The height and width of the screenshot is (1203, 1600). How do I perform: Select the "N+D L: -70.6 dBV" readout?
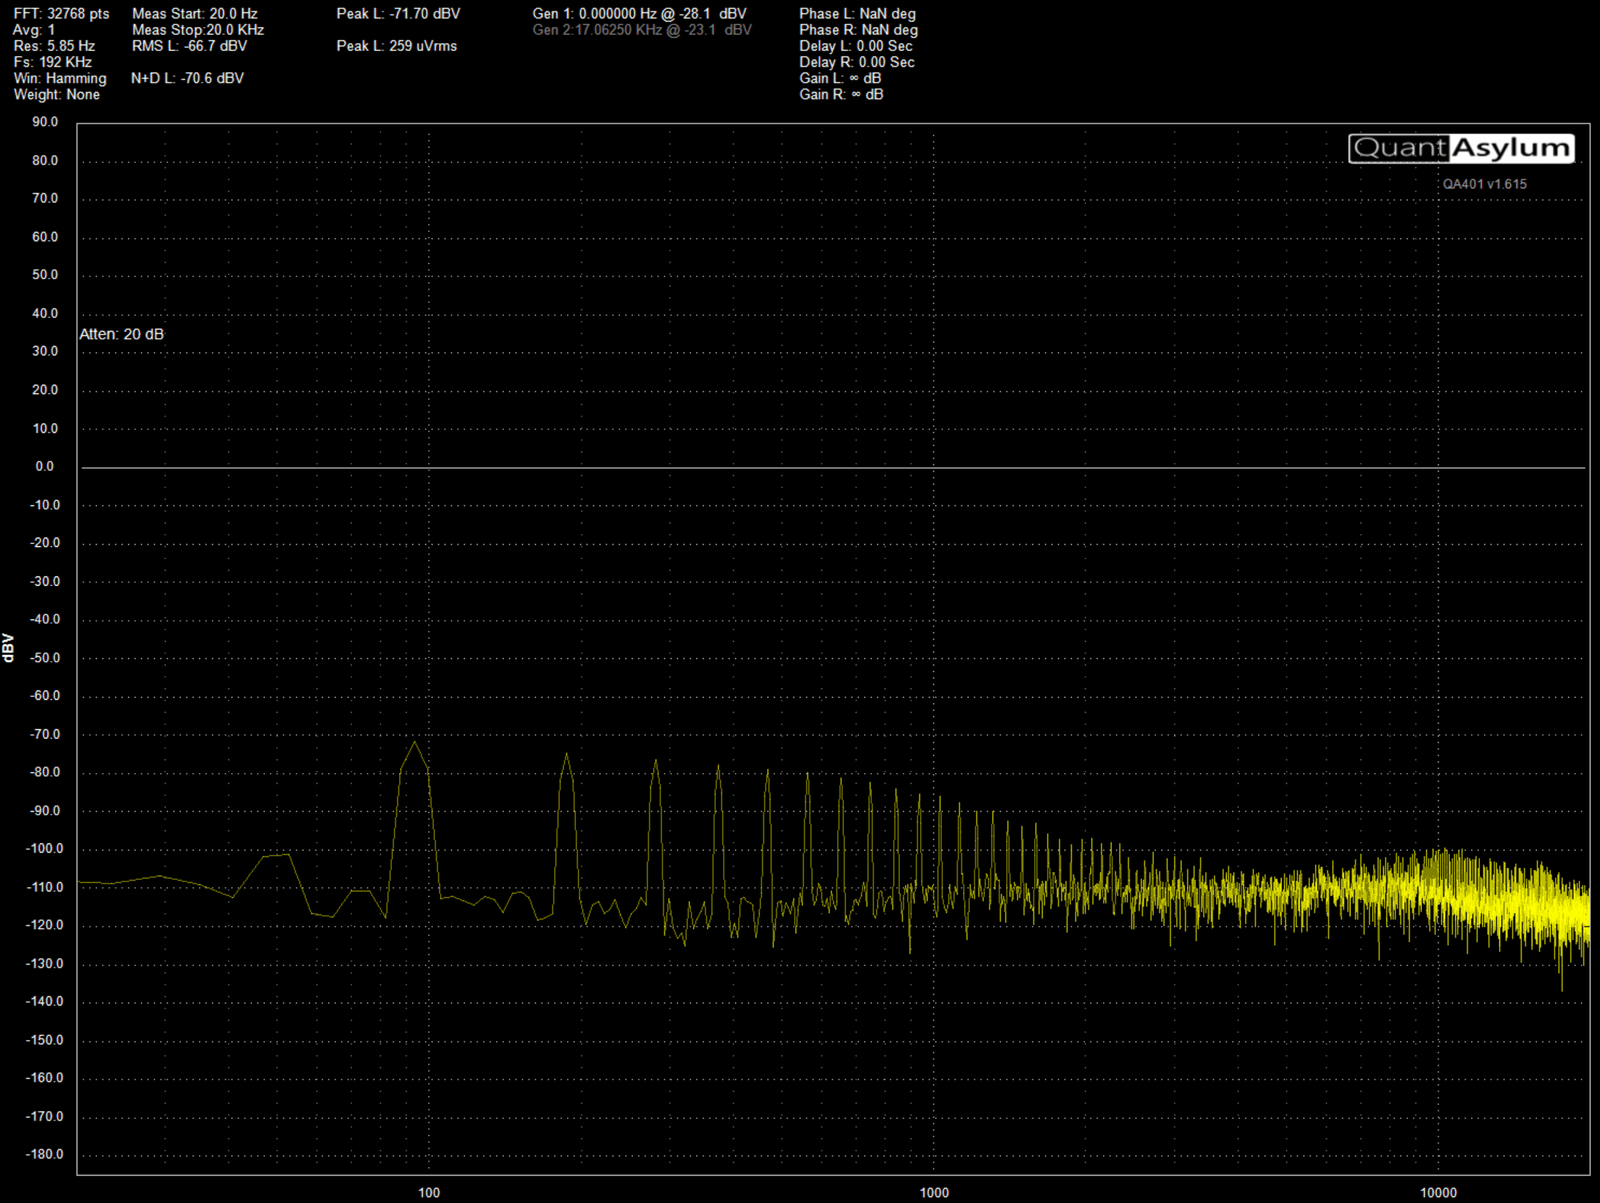click(x=187, y=78)
